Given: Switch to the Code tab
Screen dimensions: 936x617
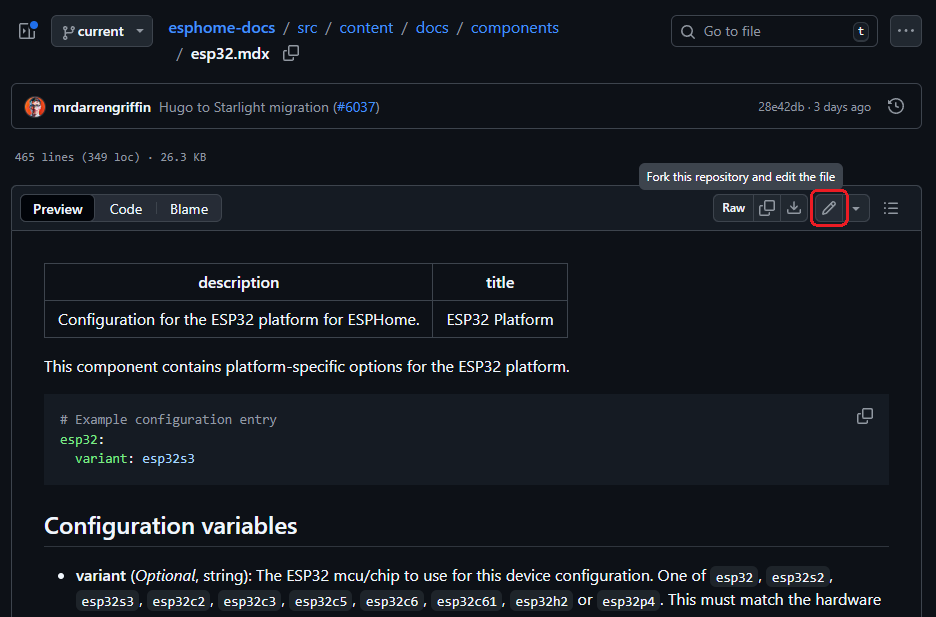Looking at the screenshot, I should click(125, 209).
